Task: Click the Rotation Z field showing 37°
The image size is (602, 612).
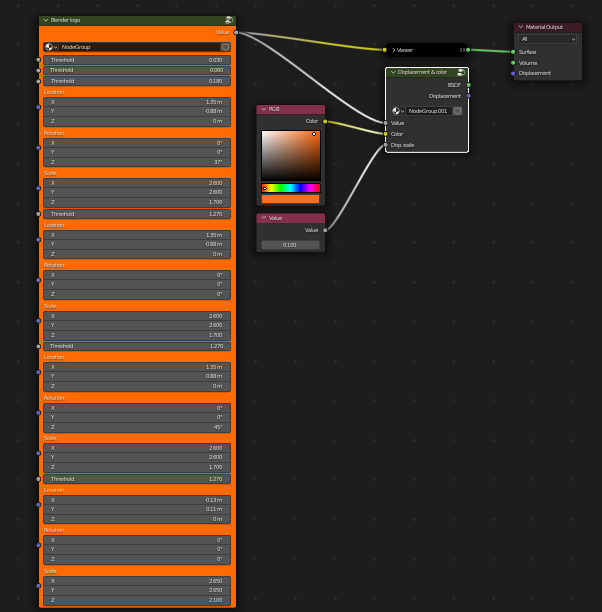Action: click(137, 162)
